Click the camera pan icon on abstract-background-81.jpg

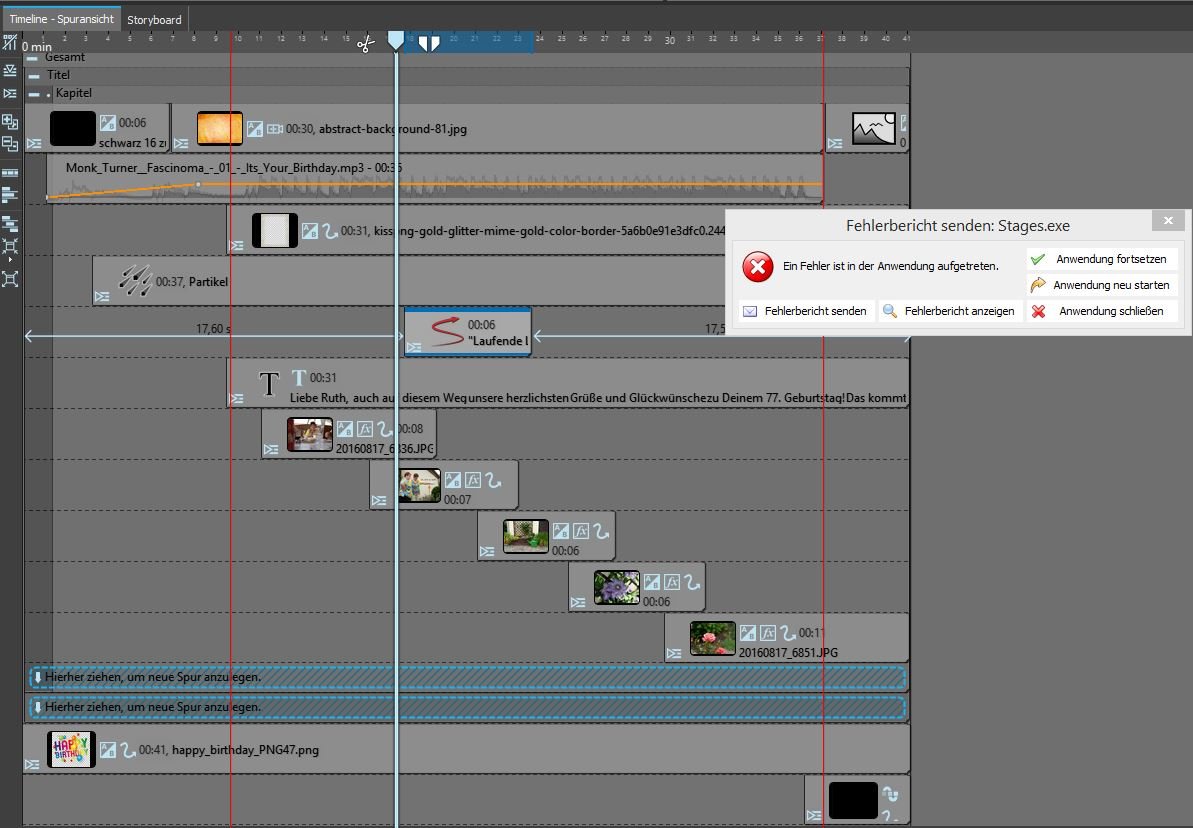(x=274, y=129)
